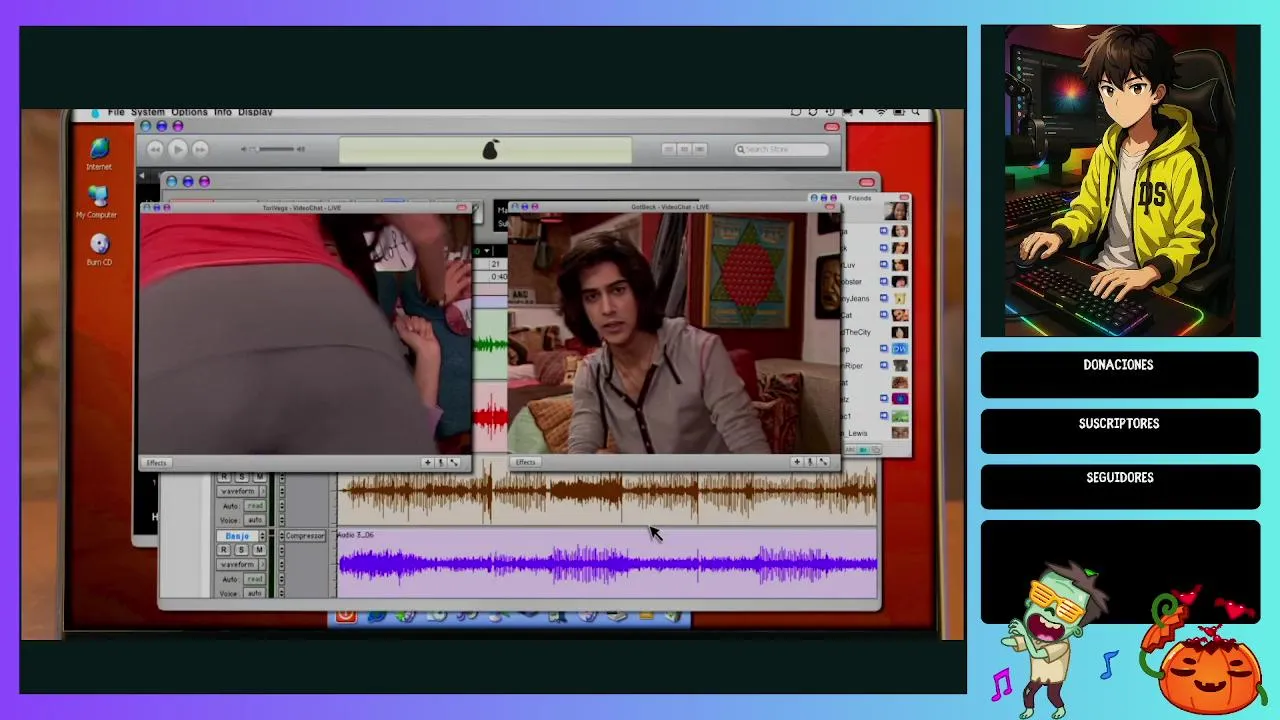Open the Internet desktop icon
Screen dimensions: 1280x720
pos(98,154)
